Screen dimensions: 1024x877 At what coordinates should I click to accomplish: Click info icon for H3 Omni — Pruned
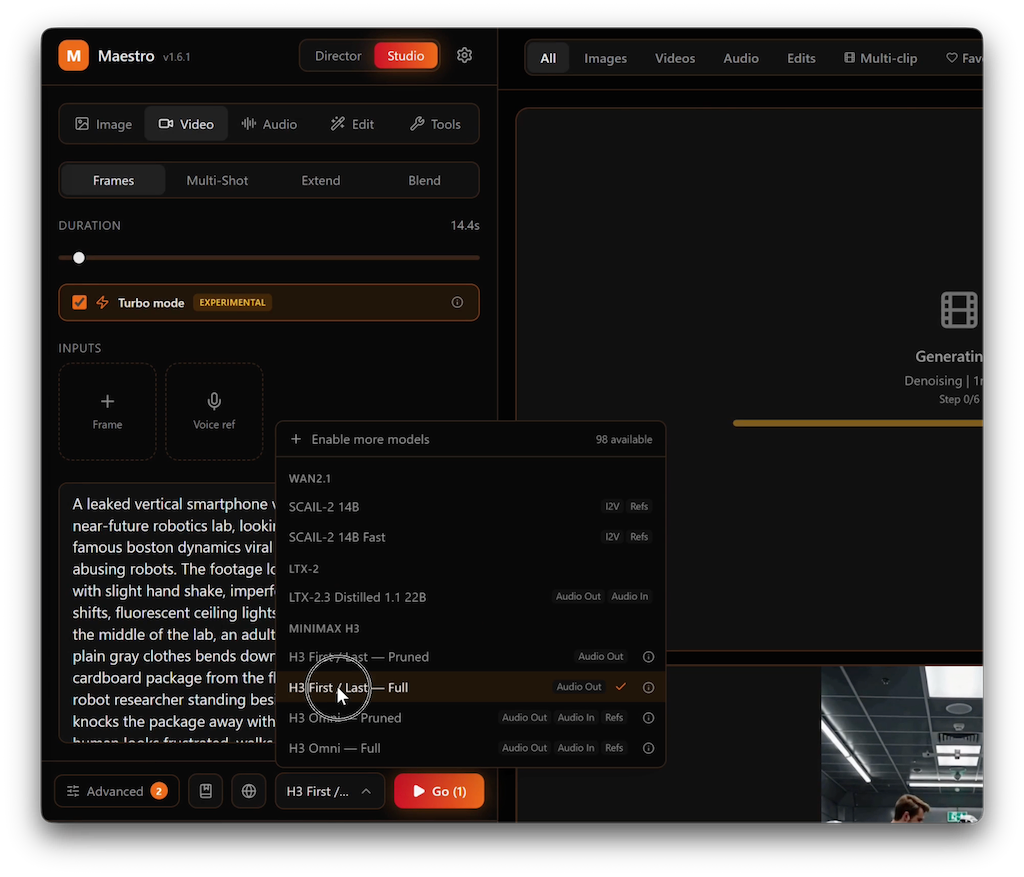pyautogui.click(x=648, y=718)
